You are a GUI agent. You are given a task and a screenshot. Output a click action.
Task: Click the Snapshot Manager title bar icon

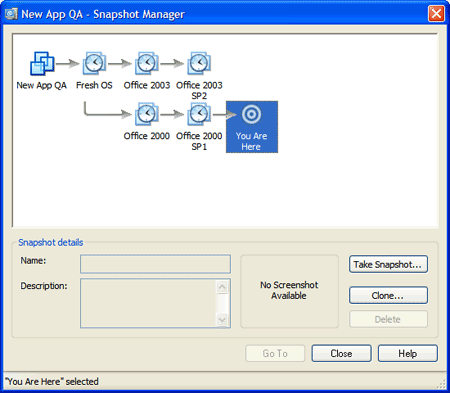pyautogui.click(x=11, y=14)
